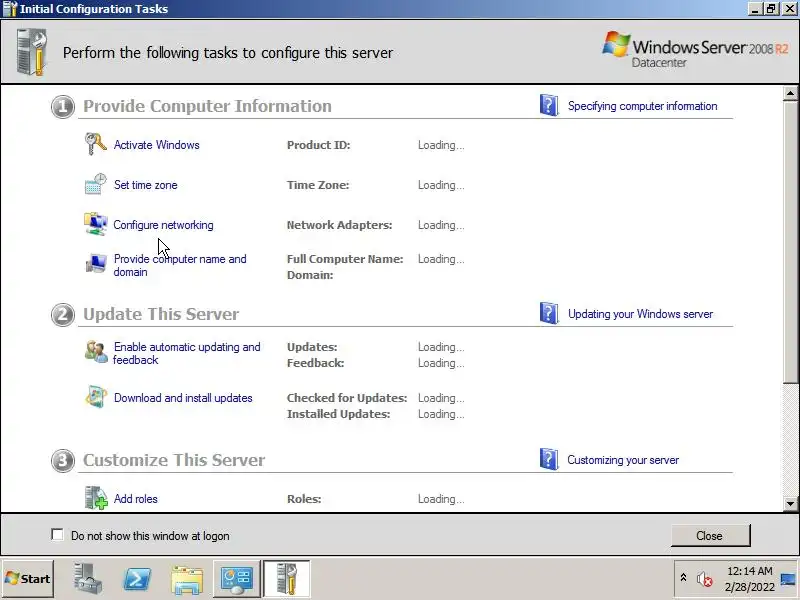Image resolution: width=800 pixels, height=600 pixels.
Task: Click the Show desktop monitor tray icon
Action: (x=788, y=579)
